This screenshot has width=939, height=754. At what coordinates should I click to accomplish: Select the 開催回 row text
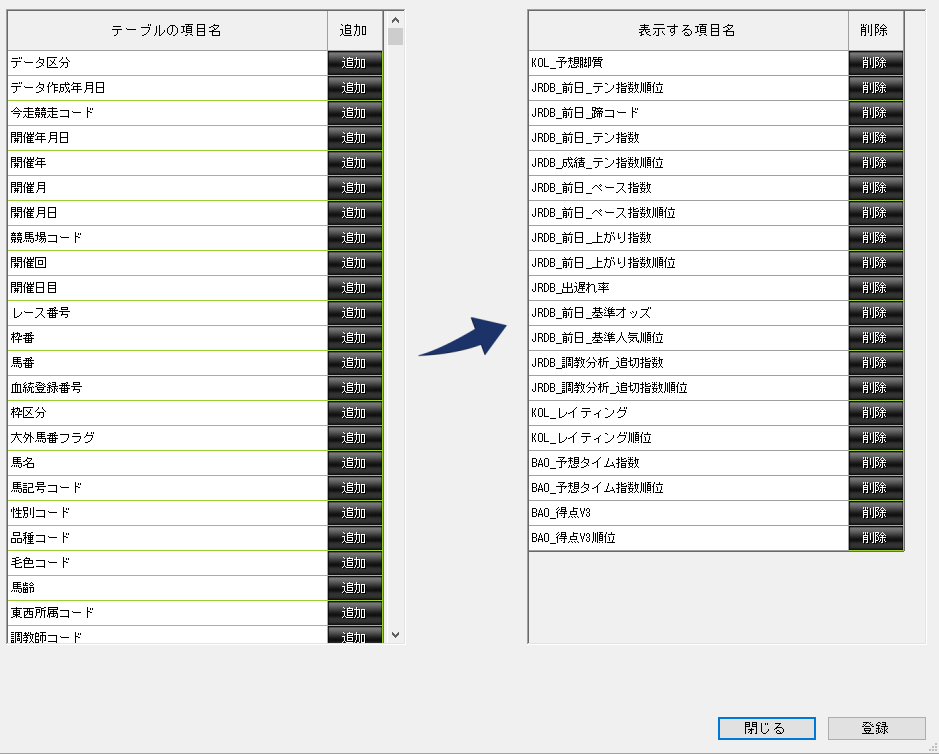[28, 263]
